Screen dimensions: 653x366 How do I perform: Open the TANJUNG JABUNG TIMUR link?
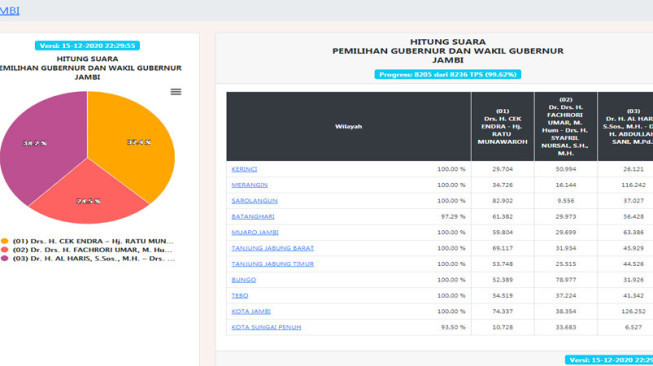point(273,264)
